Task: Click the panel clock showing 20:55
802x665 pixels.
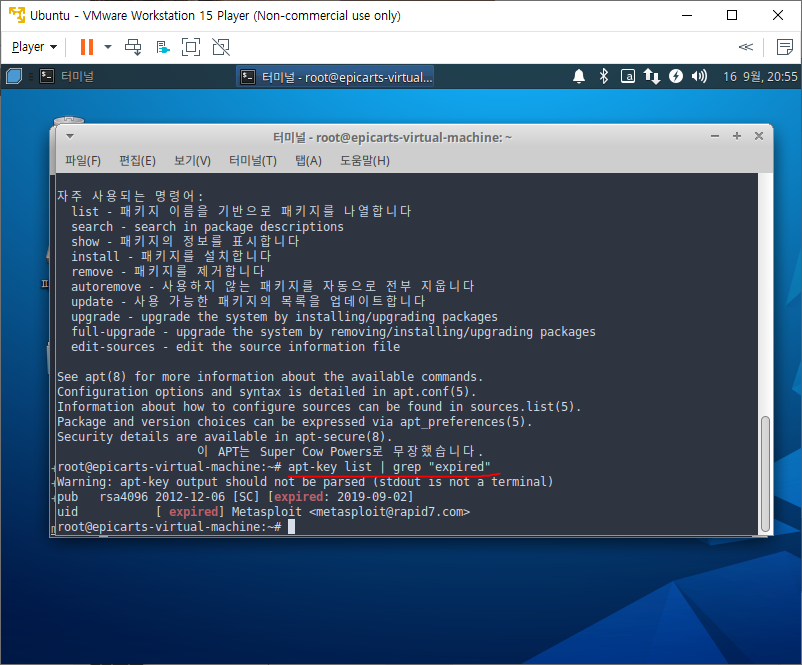Action: point(760,77)
